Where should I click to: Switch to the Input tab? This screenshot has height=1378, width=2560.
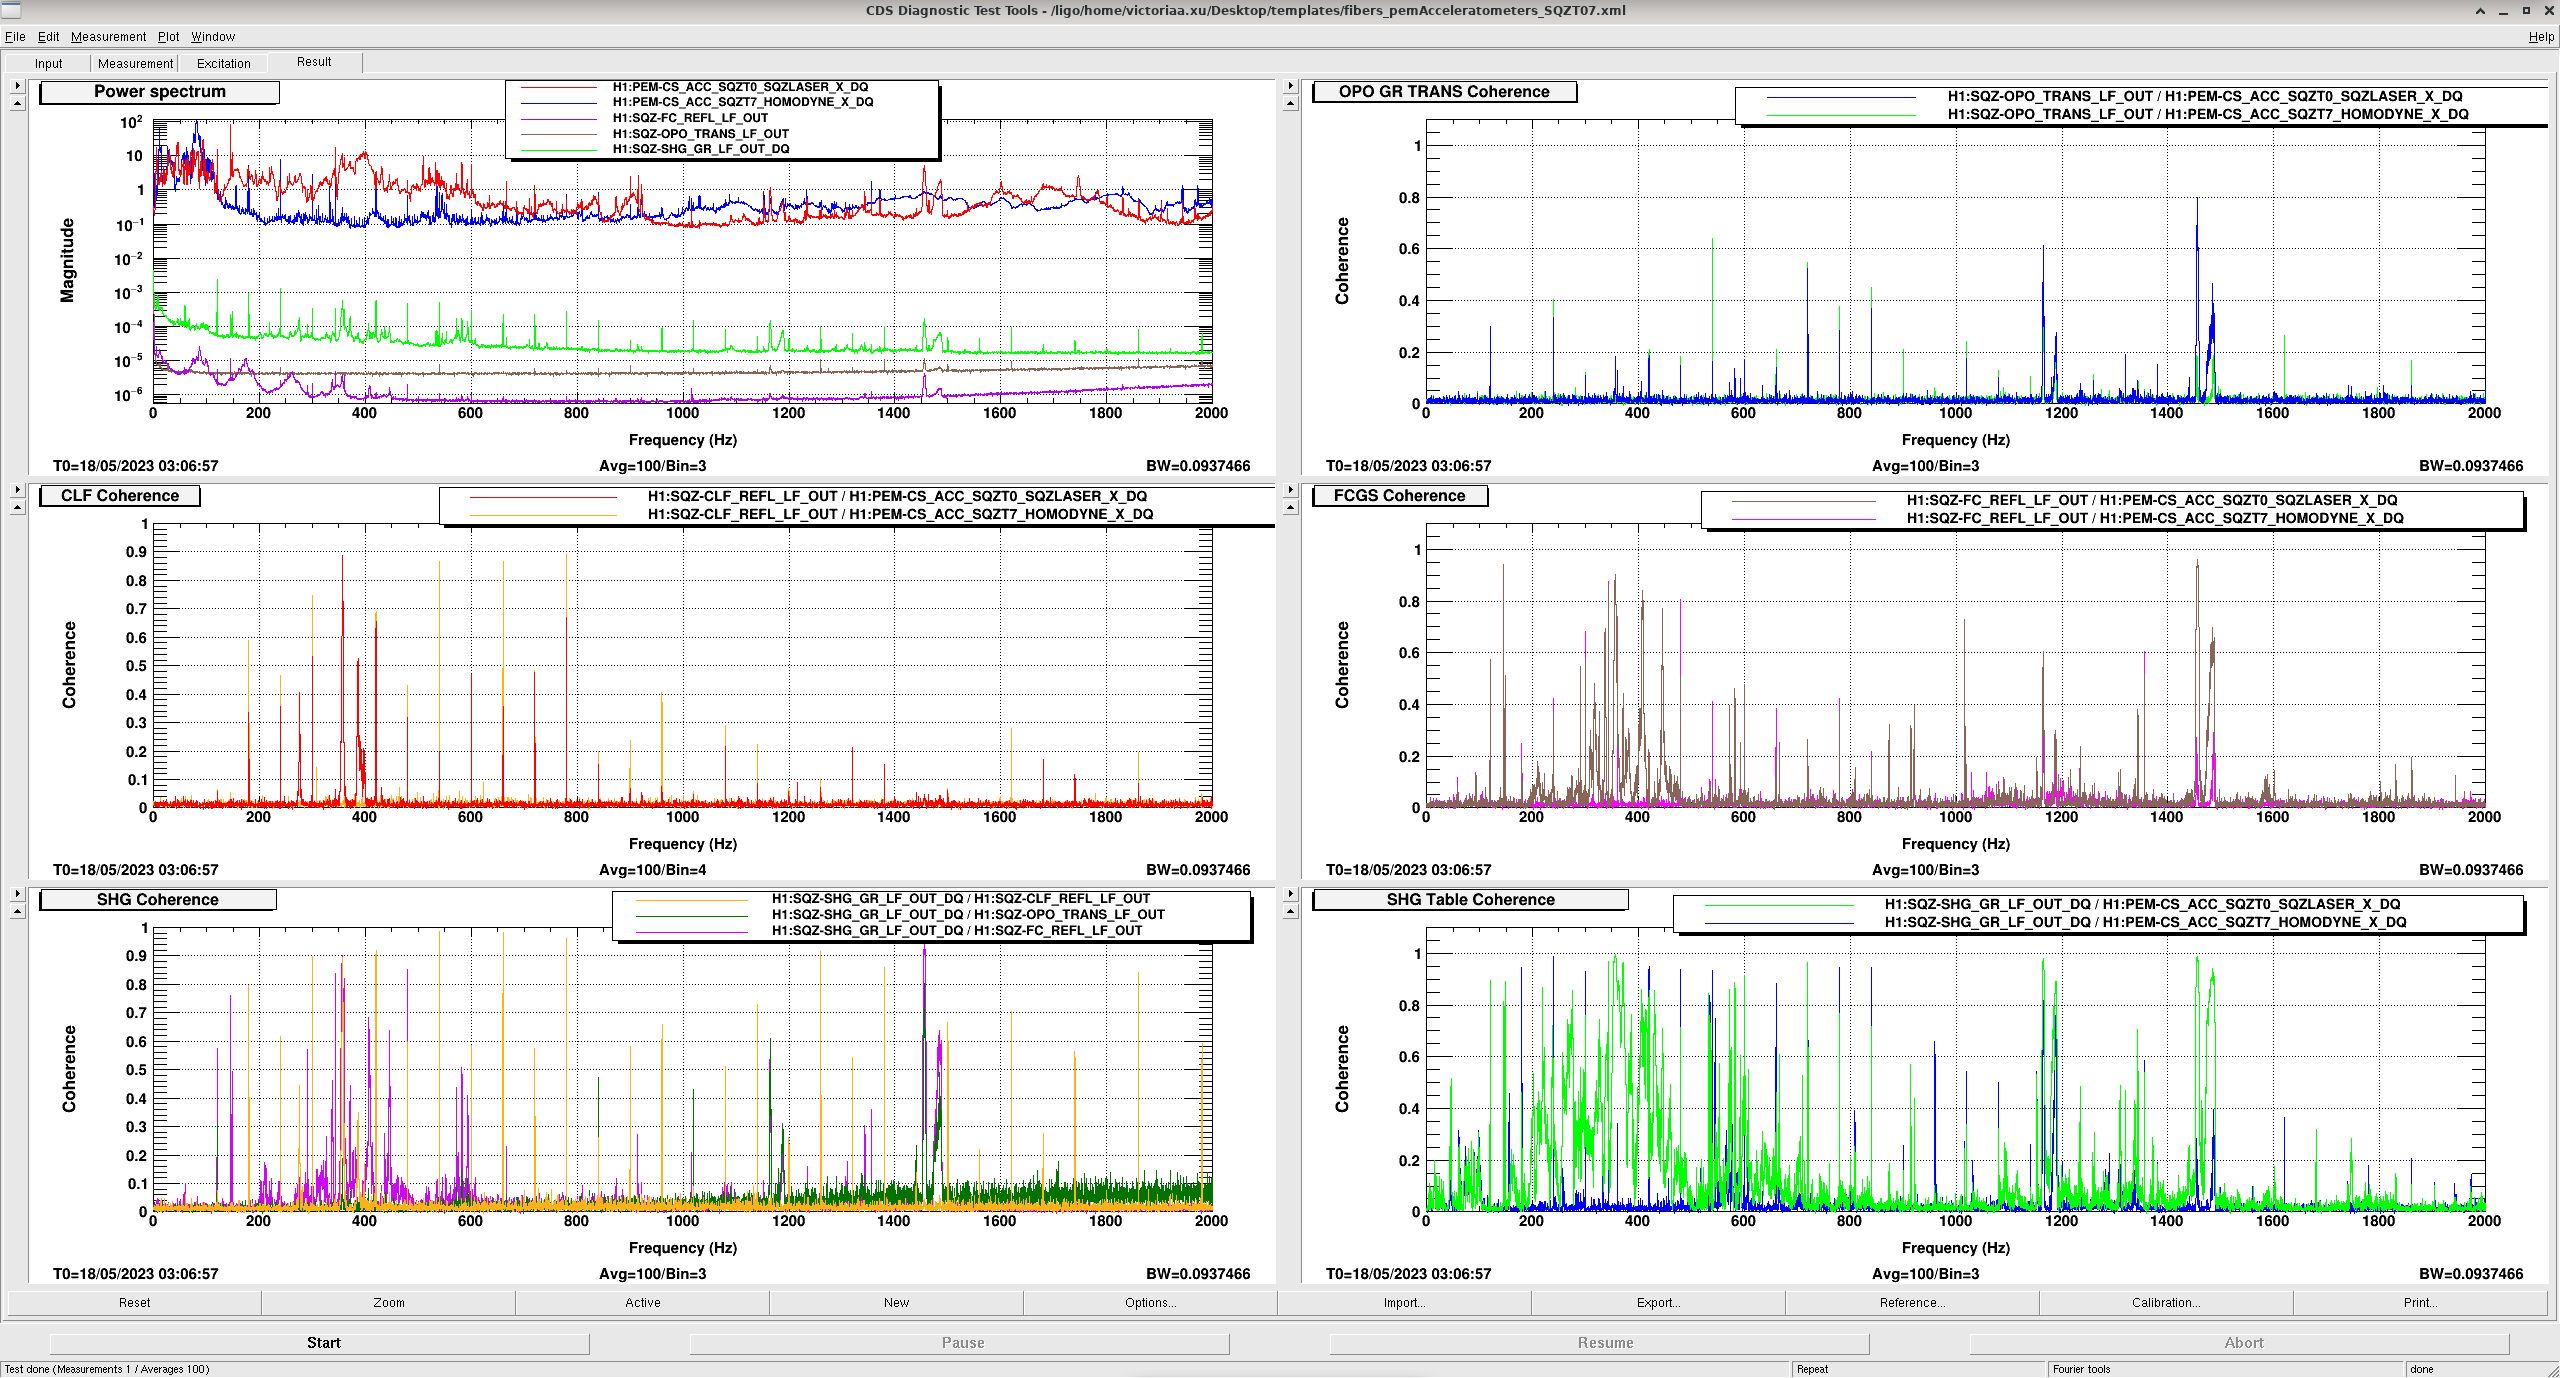(x=48, y=63)
